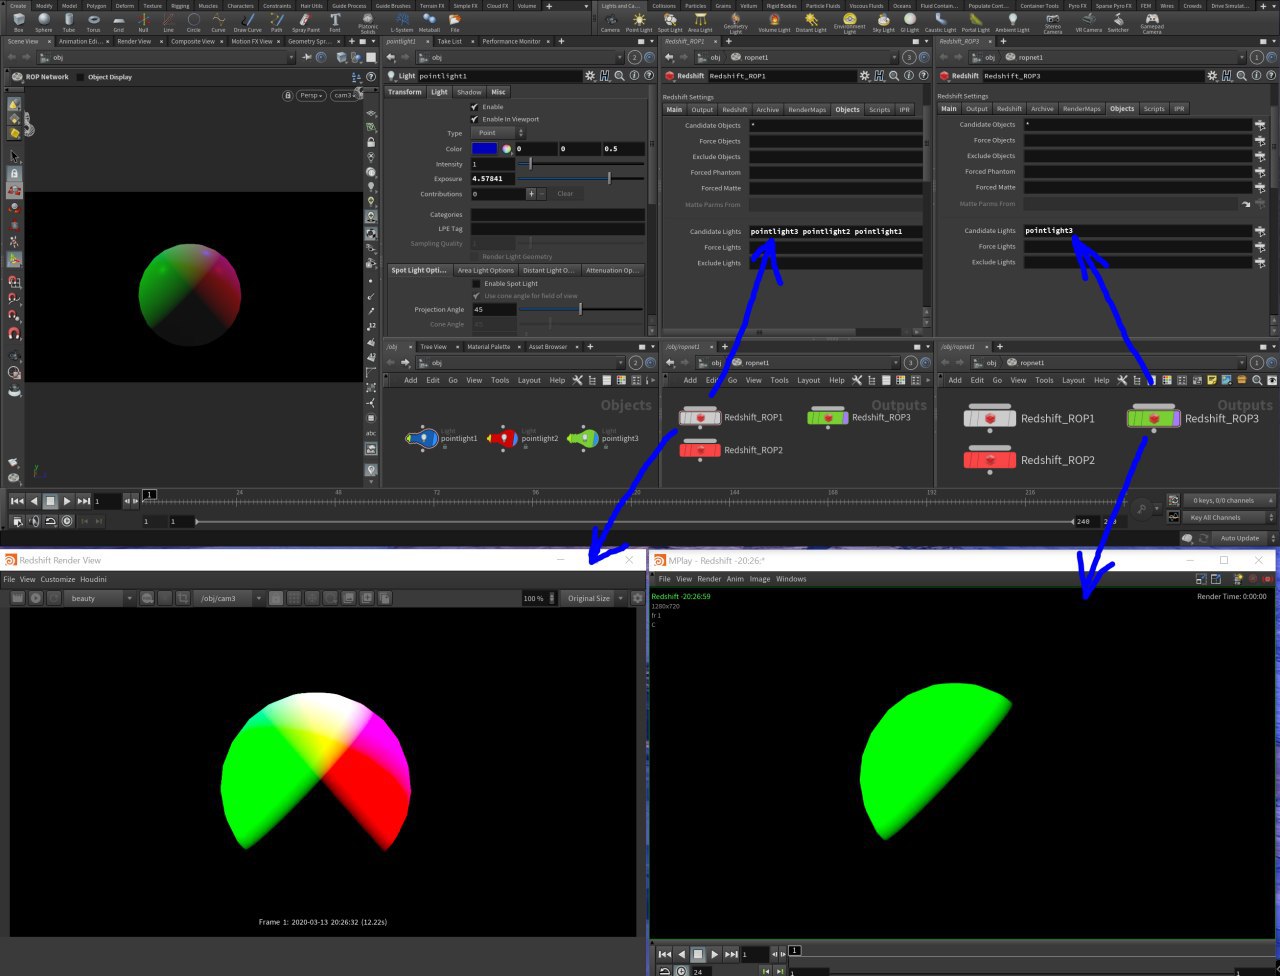Open Layout menu in the middle network
1280x976 pixels.
tap(809, 380)
